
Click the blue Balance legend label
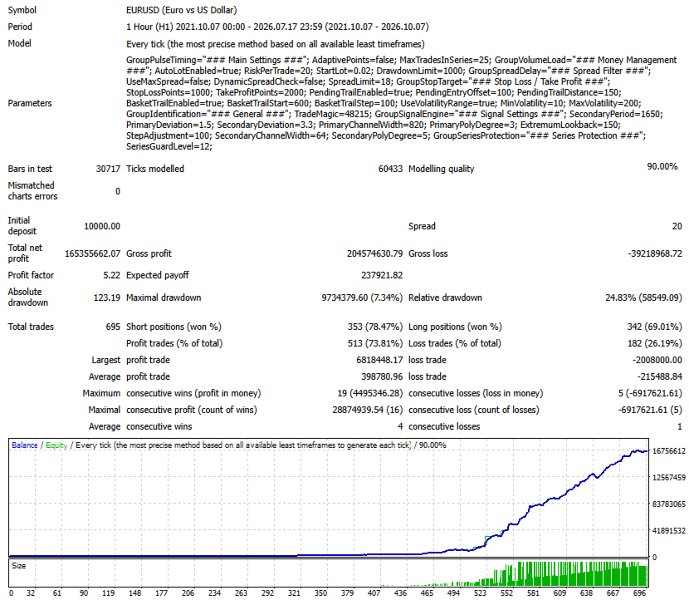click(x=25, y=445)
